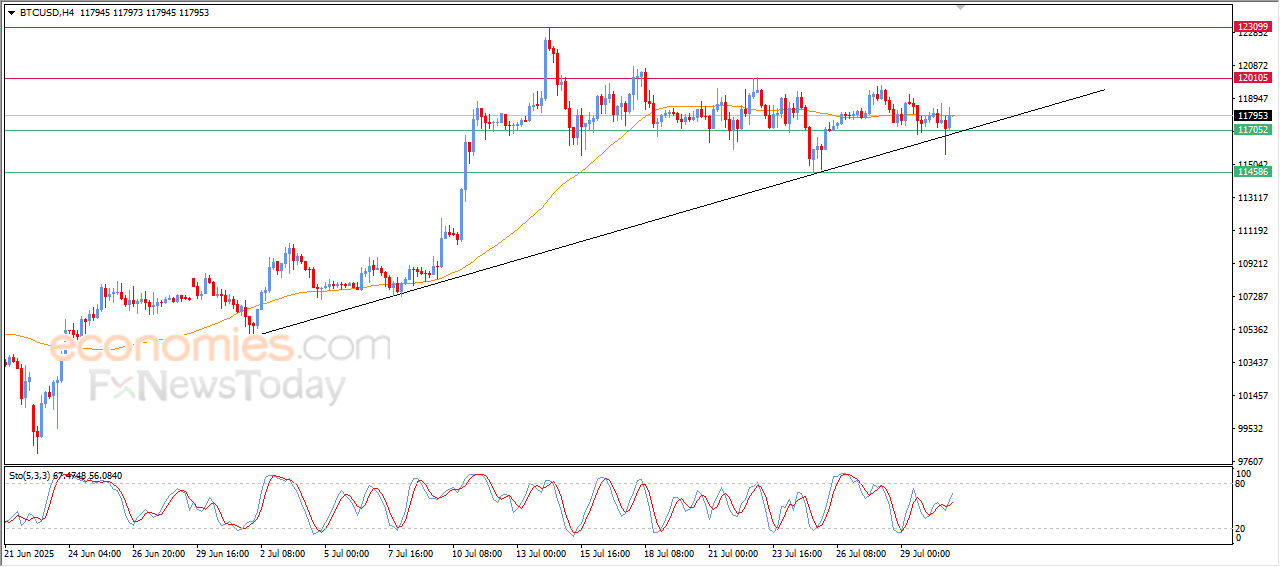Select the grey chart shift triangle marker
1280x567 pixels.
[961, 7]
